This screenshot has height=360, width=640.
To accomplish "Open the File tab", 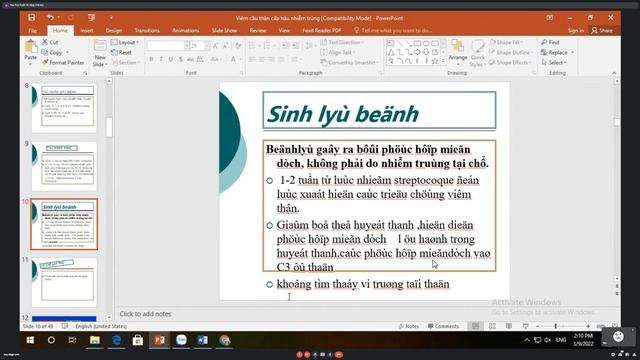I will click(32, 31).
